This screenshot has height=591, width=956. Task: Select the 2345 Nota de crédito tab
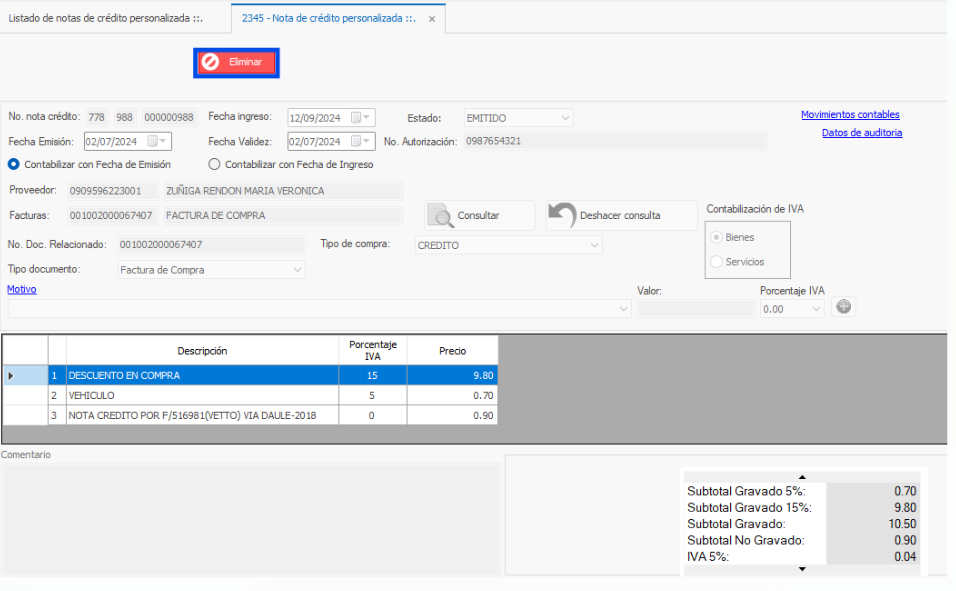[328, 19]
